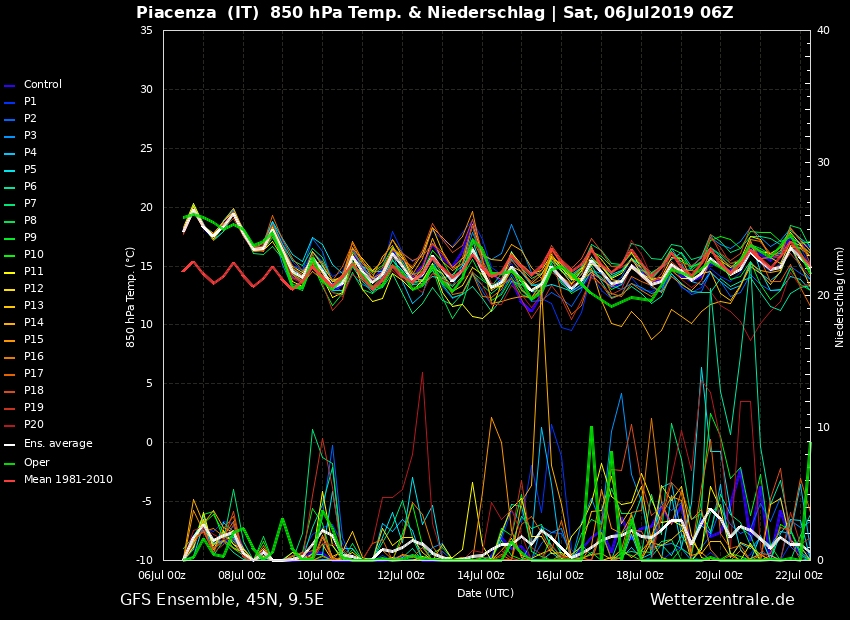Click the P5 legend label
This screenshot has height=620, width=850.
30,170
